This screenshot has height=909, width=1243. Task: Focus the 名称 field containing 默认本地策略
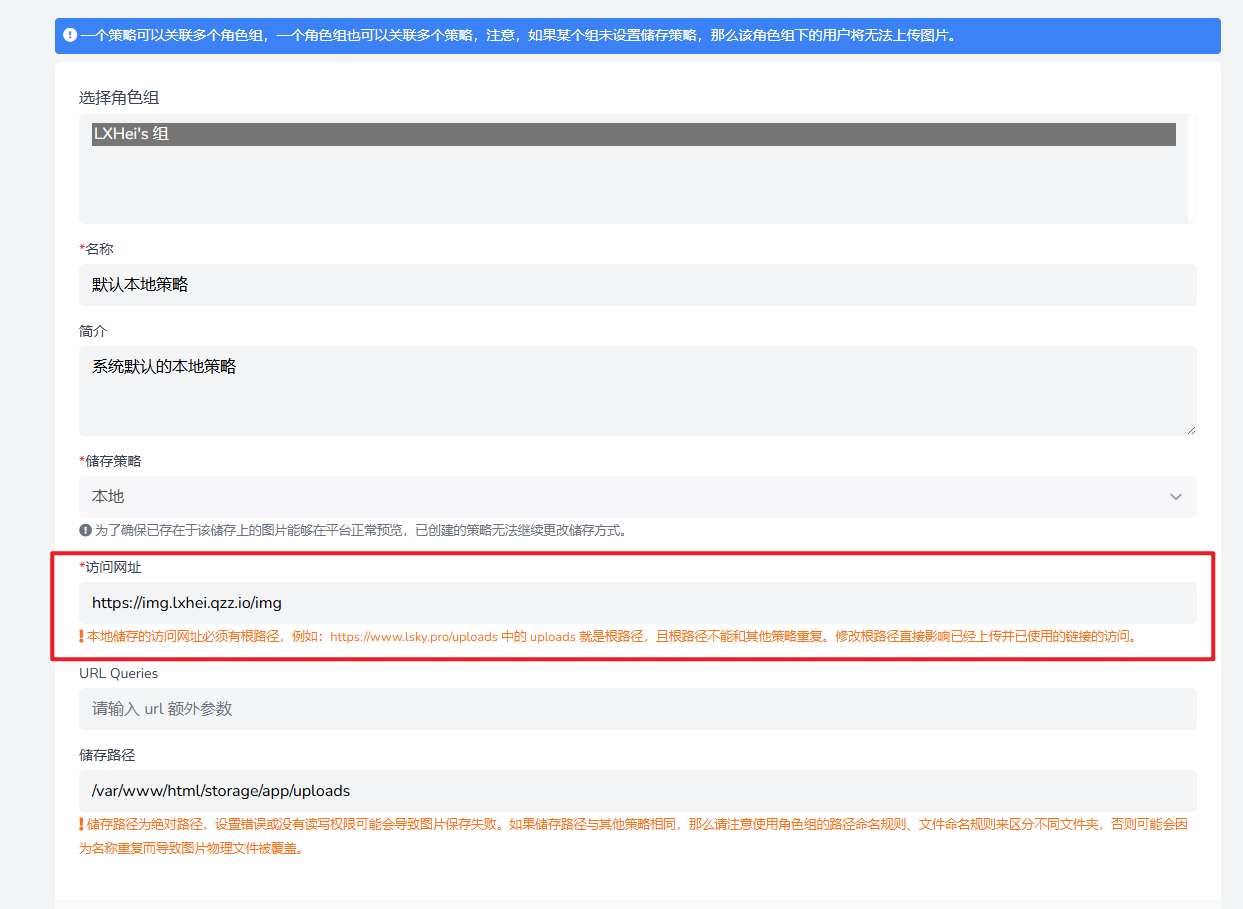(637, 285)
